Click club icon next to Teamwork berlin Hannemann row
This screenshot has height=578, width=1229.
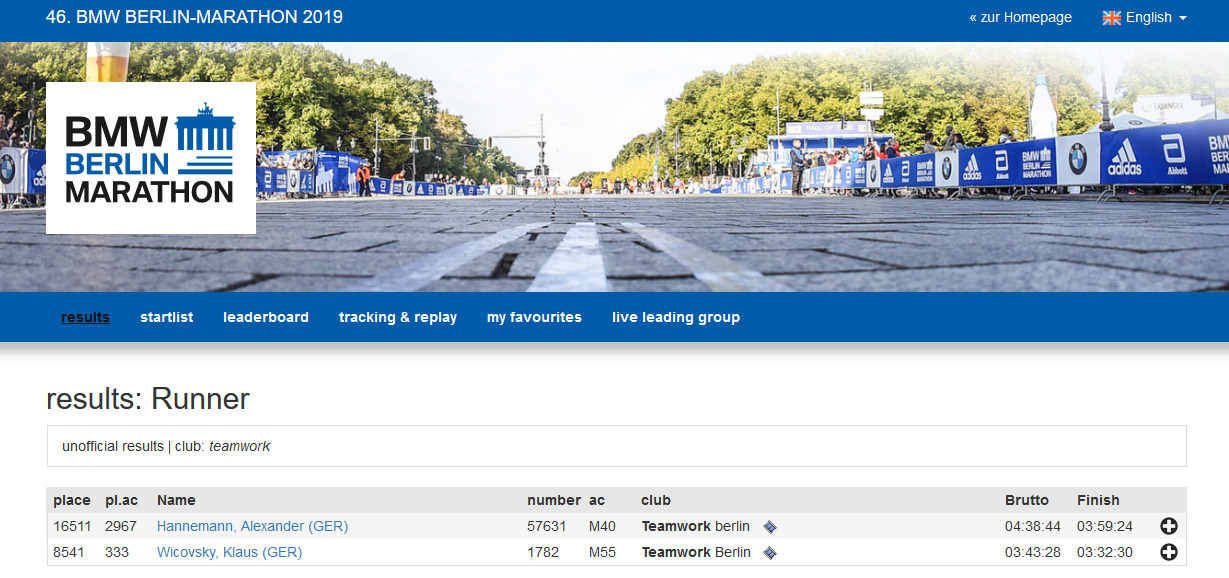[770, 526]
